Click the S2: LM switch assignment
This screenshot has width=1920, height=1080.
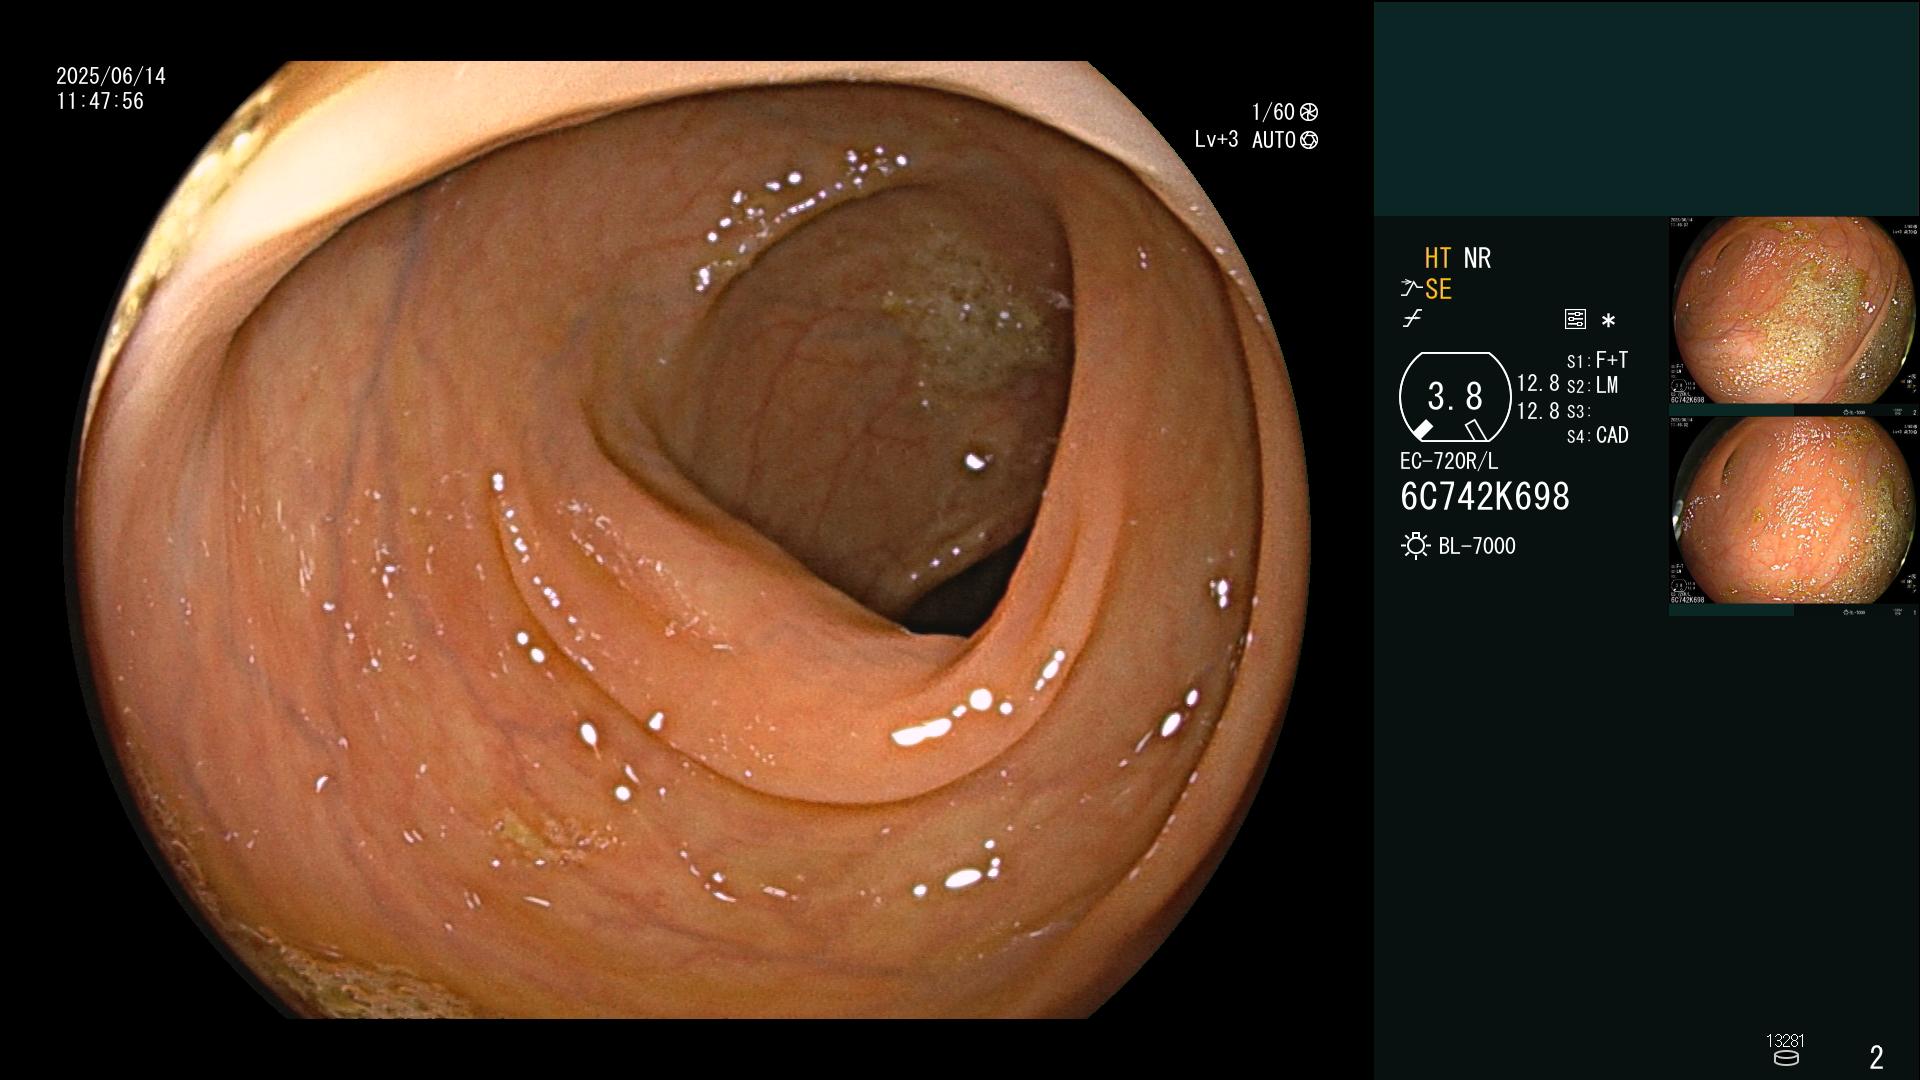(1592, 386)
